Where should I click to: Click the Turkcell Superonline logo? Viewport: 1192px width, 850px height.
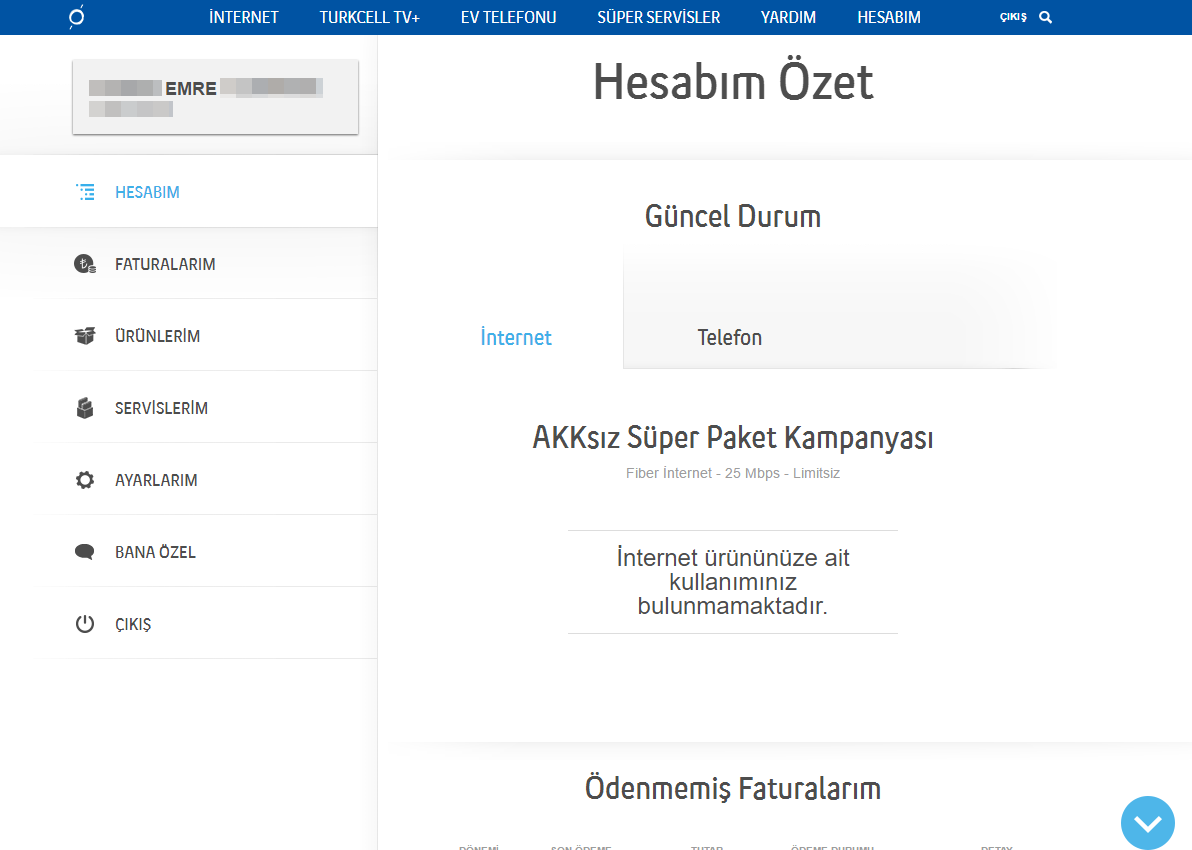point(77,17)
